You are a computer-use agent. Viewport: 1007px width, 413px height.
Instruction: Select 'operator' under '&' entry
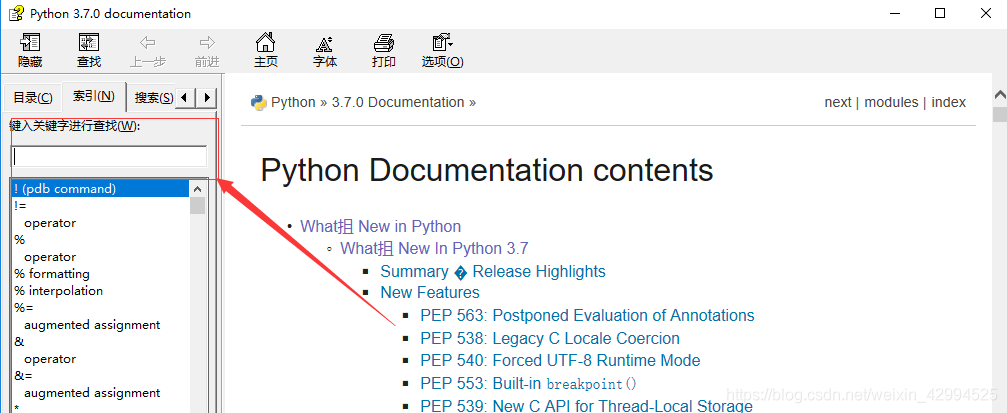pyautogui.click(x=50, y=359)
